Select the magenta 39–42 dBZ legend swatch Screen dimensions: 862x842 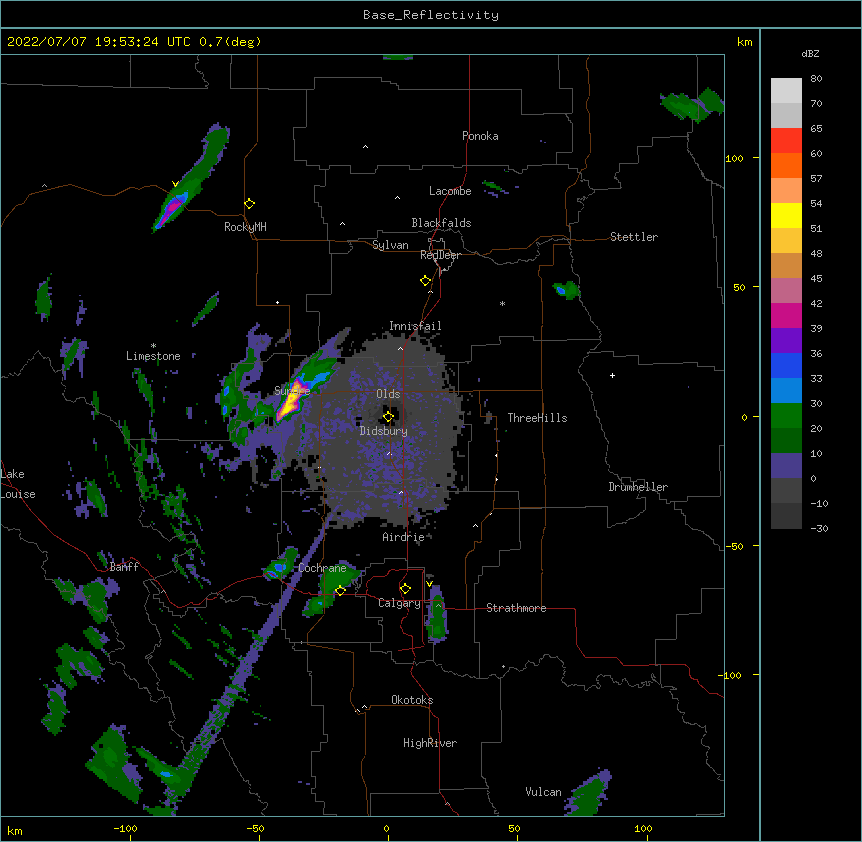pyautogui.click(x=786, y=316)
